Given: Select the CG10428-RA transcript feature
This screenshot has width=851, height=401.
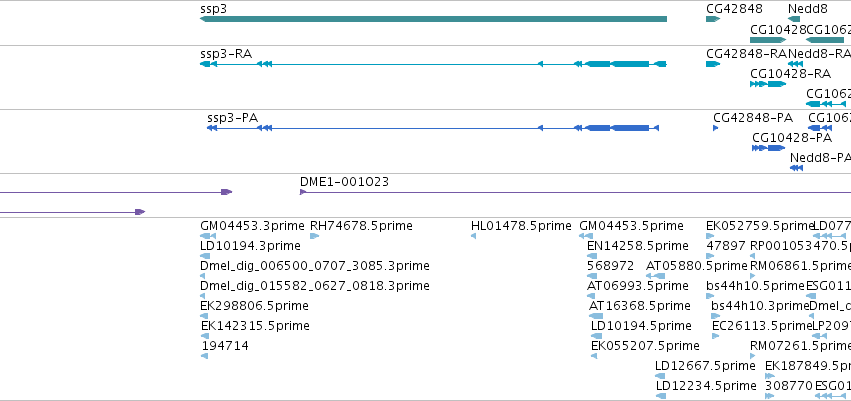Looking at the screenshot, I should (768, 84).
